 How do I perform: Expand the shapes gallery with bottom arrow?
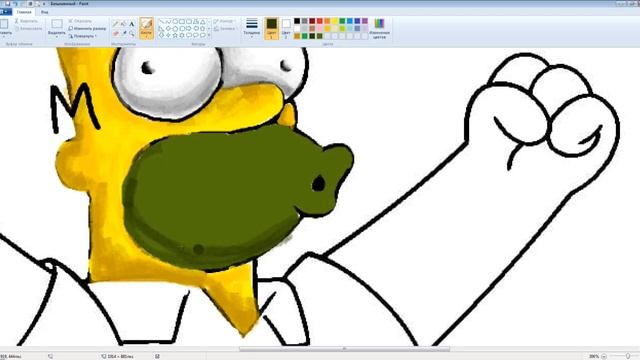tap(209, 36)
